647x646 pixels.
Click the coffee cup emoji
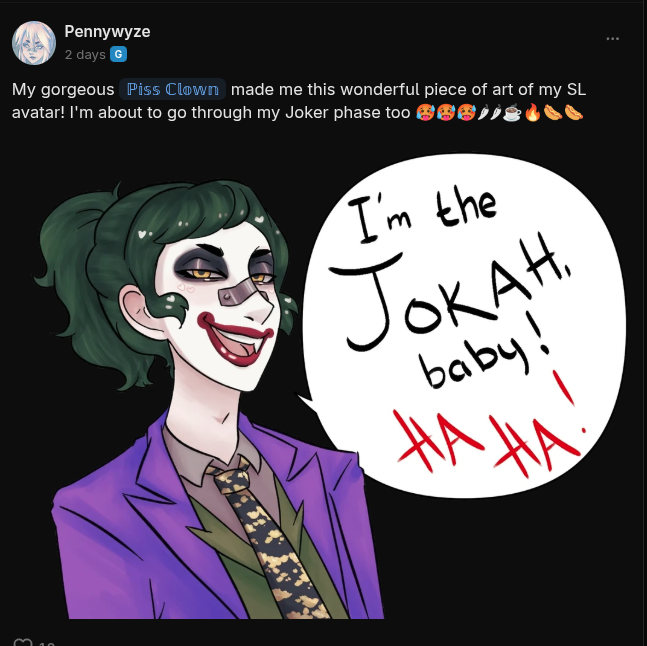click(512, 112)
